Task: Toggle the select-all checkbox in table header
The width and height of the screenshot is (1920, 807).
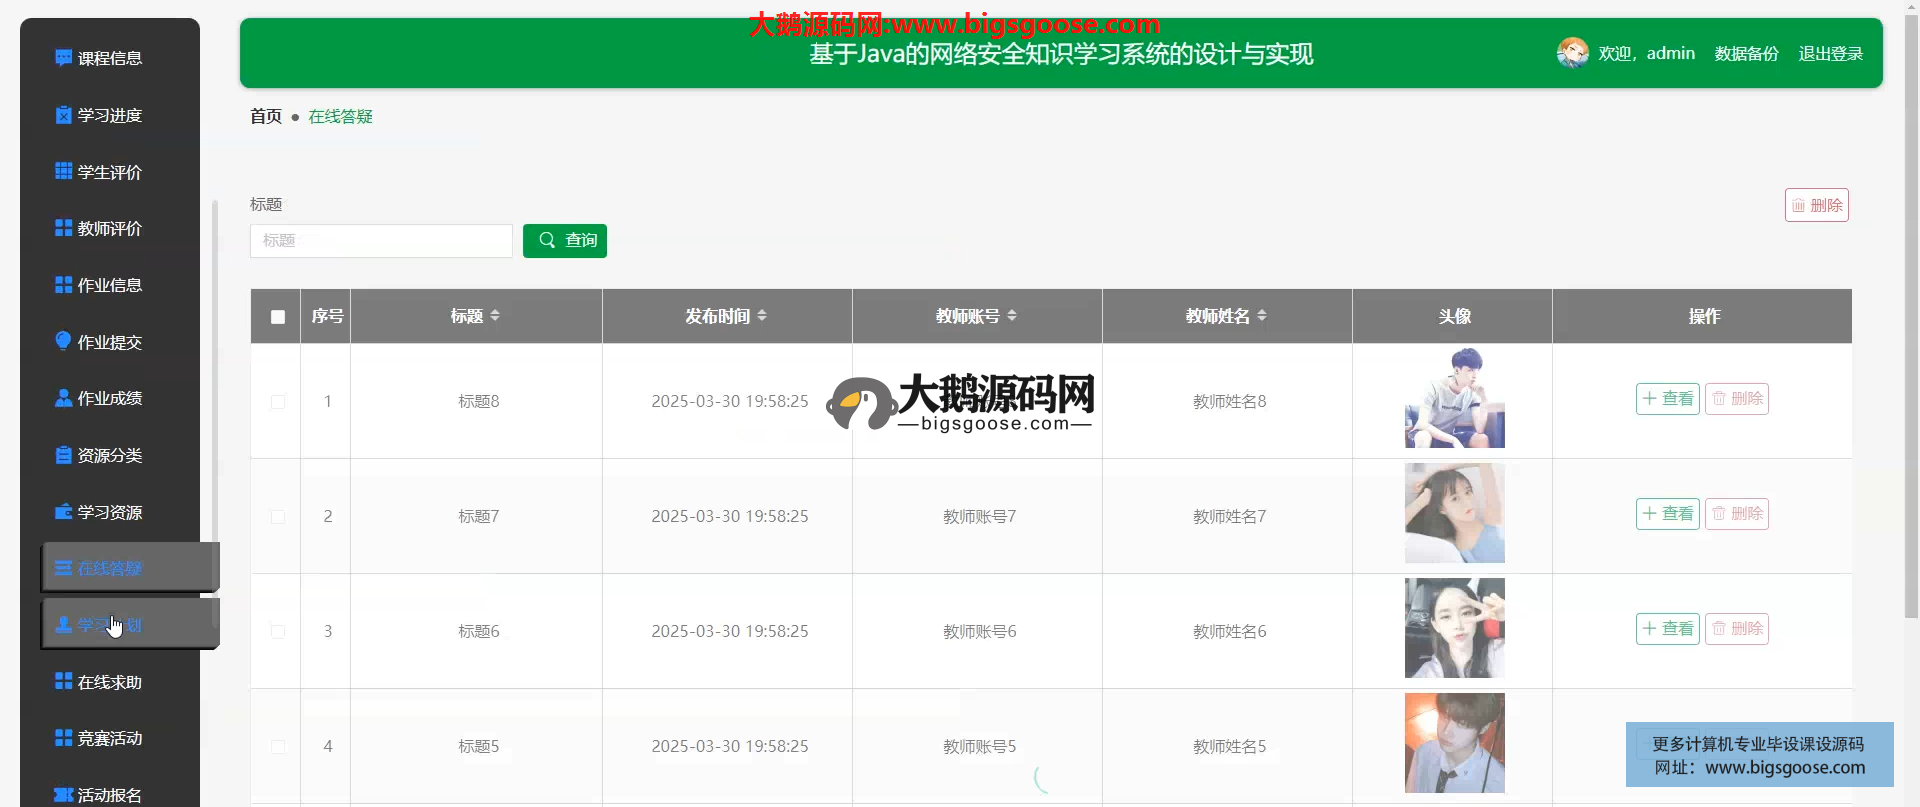Action: (x=278, y=317)
